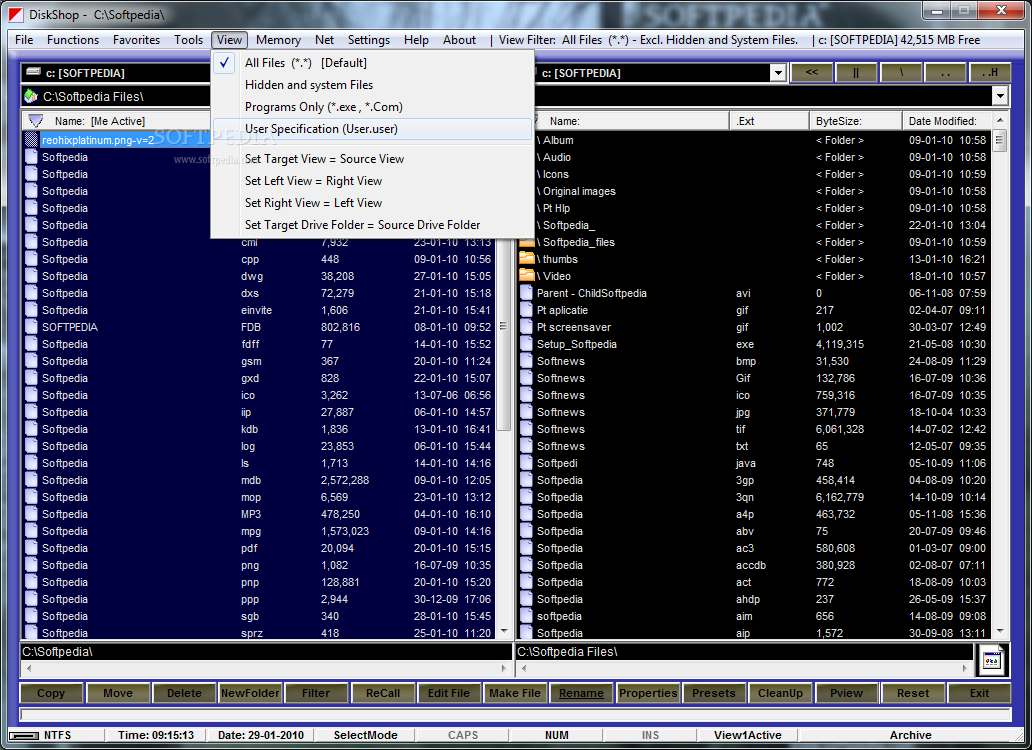Click the '||' button in right pane toolbar

click(x=856, y=72)
